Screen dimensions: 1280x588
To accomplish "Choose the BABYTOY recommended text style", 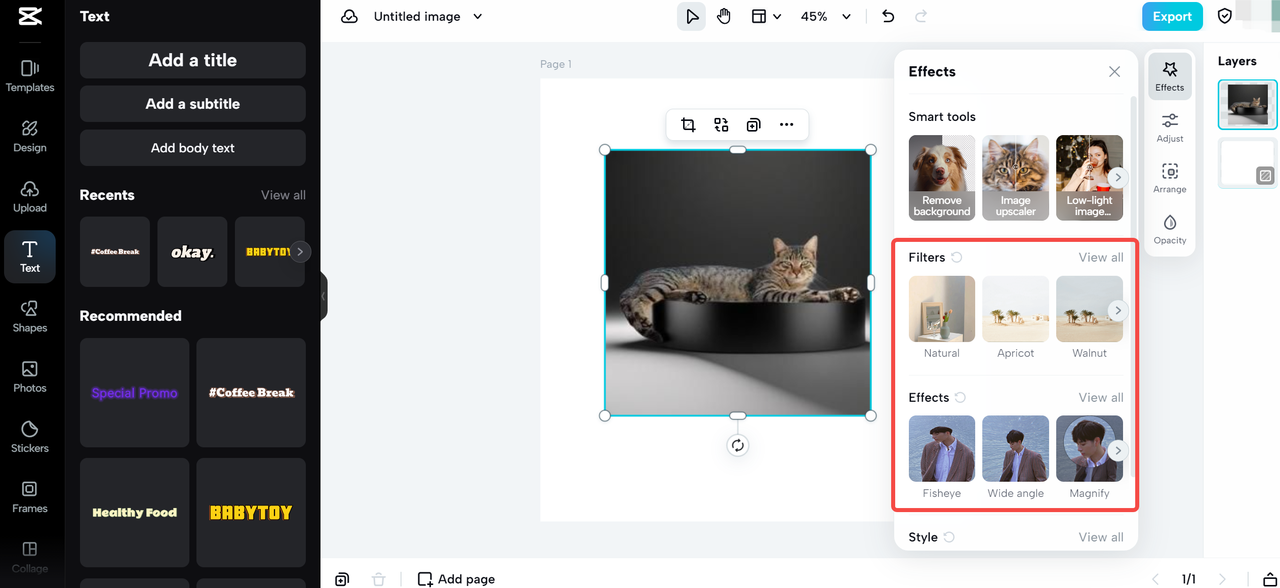I will tap(251, 513).
